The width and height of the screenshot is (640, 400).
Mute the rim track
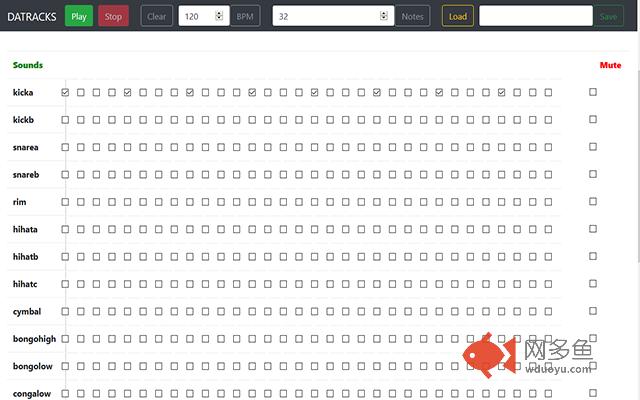point(593,202)
